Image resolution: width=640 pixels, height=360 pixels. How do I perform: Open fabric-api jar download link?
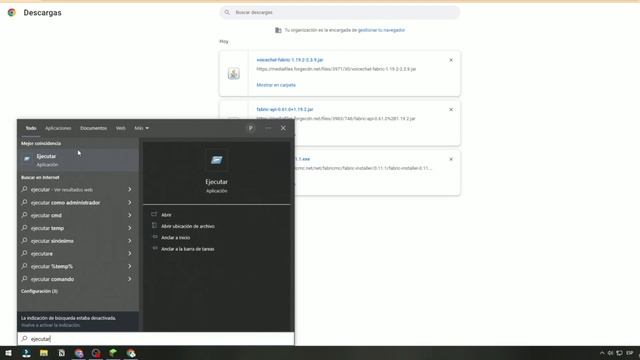pyautogui.click(x=284, y=109)
